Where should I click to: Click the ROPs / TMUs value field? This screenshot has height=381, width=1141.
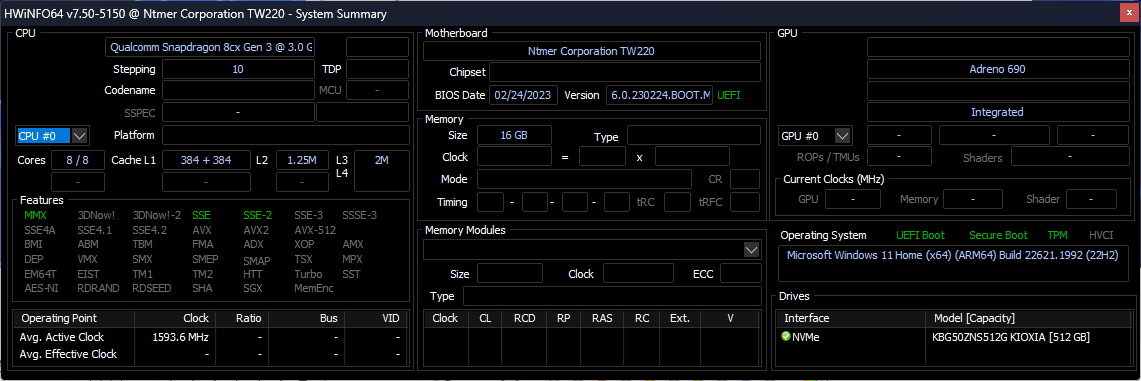(x=899, y=157)
